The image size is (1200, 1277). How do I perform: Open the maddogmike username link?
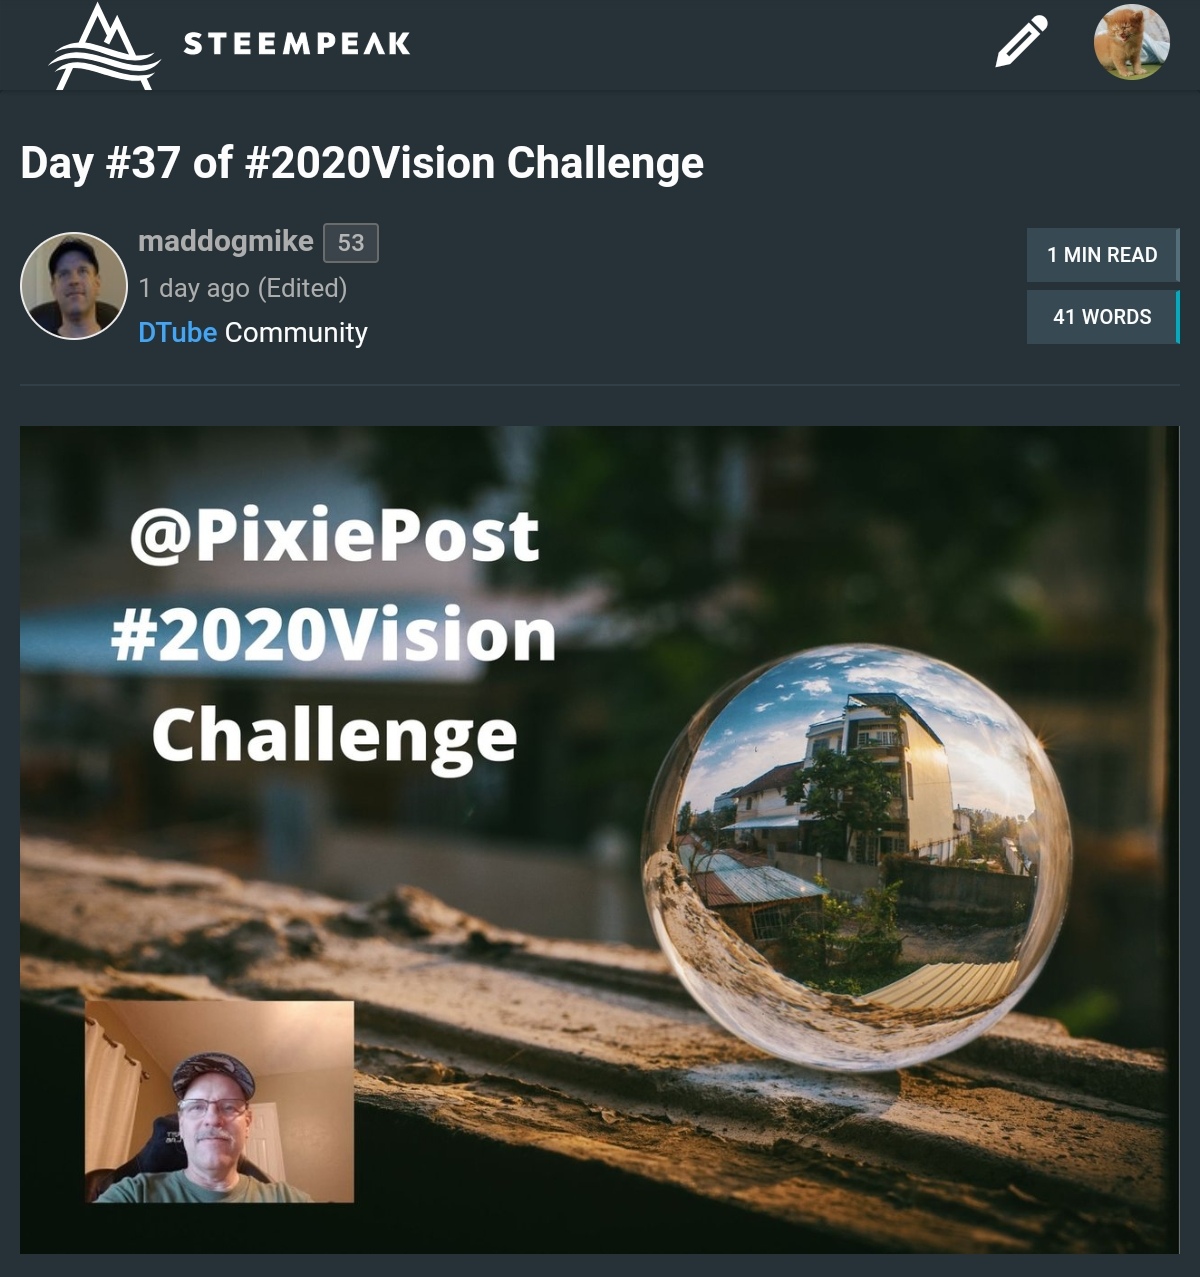click(x=225, y=241)
